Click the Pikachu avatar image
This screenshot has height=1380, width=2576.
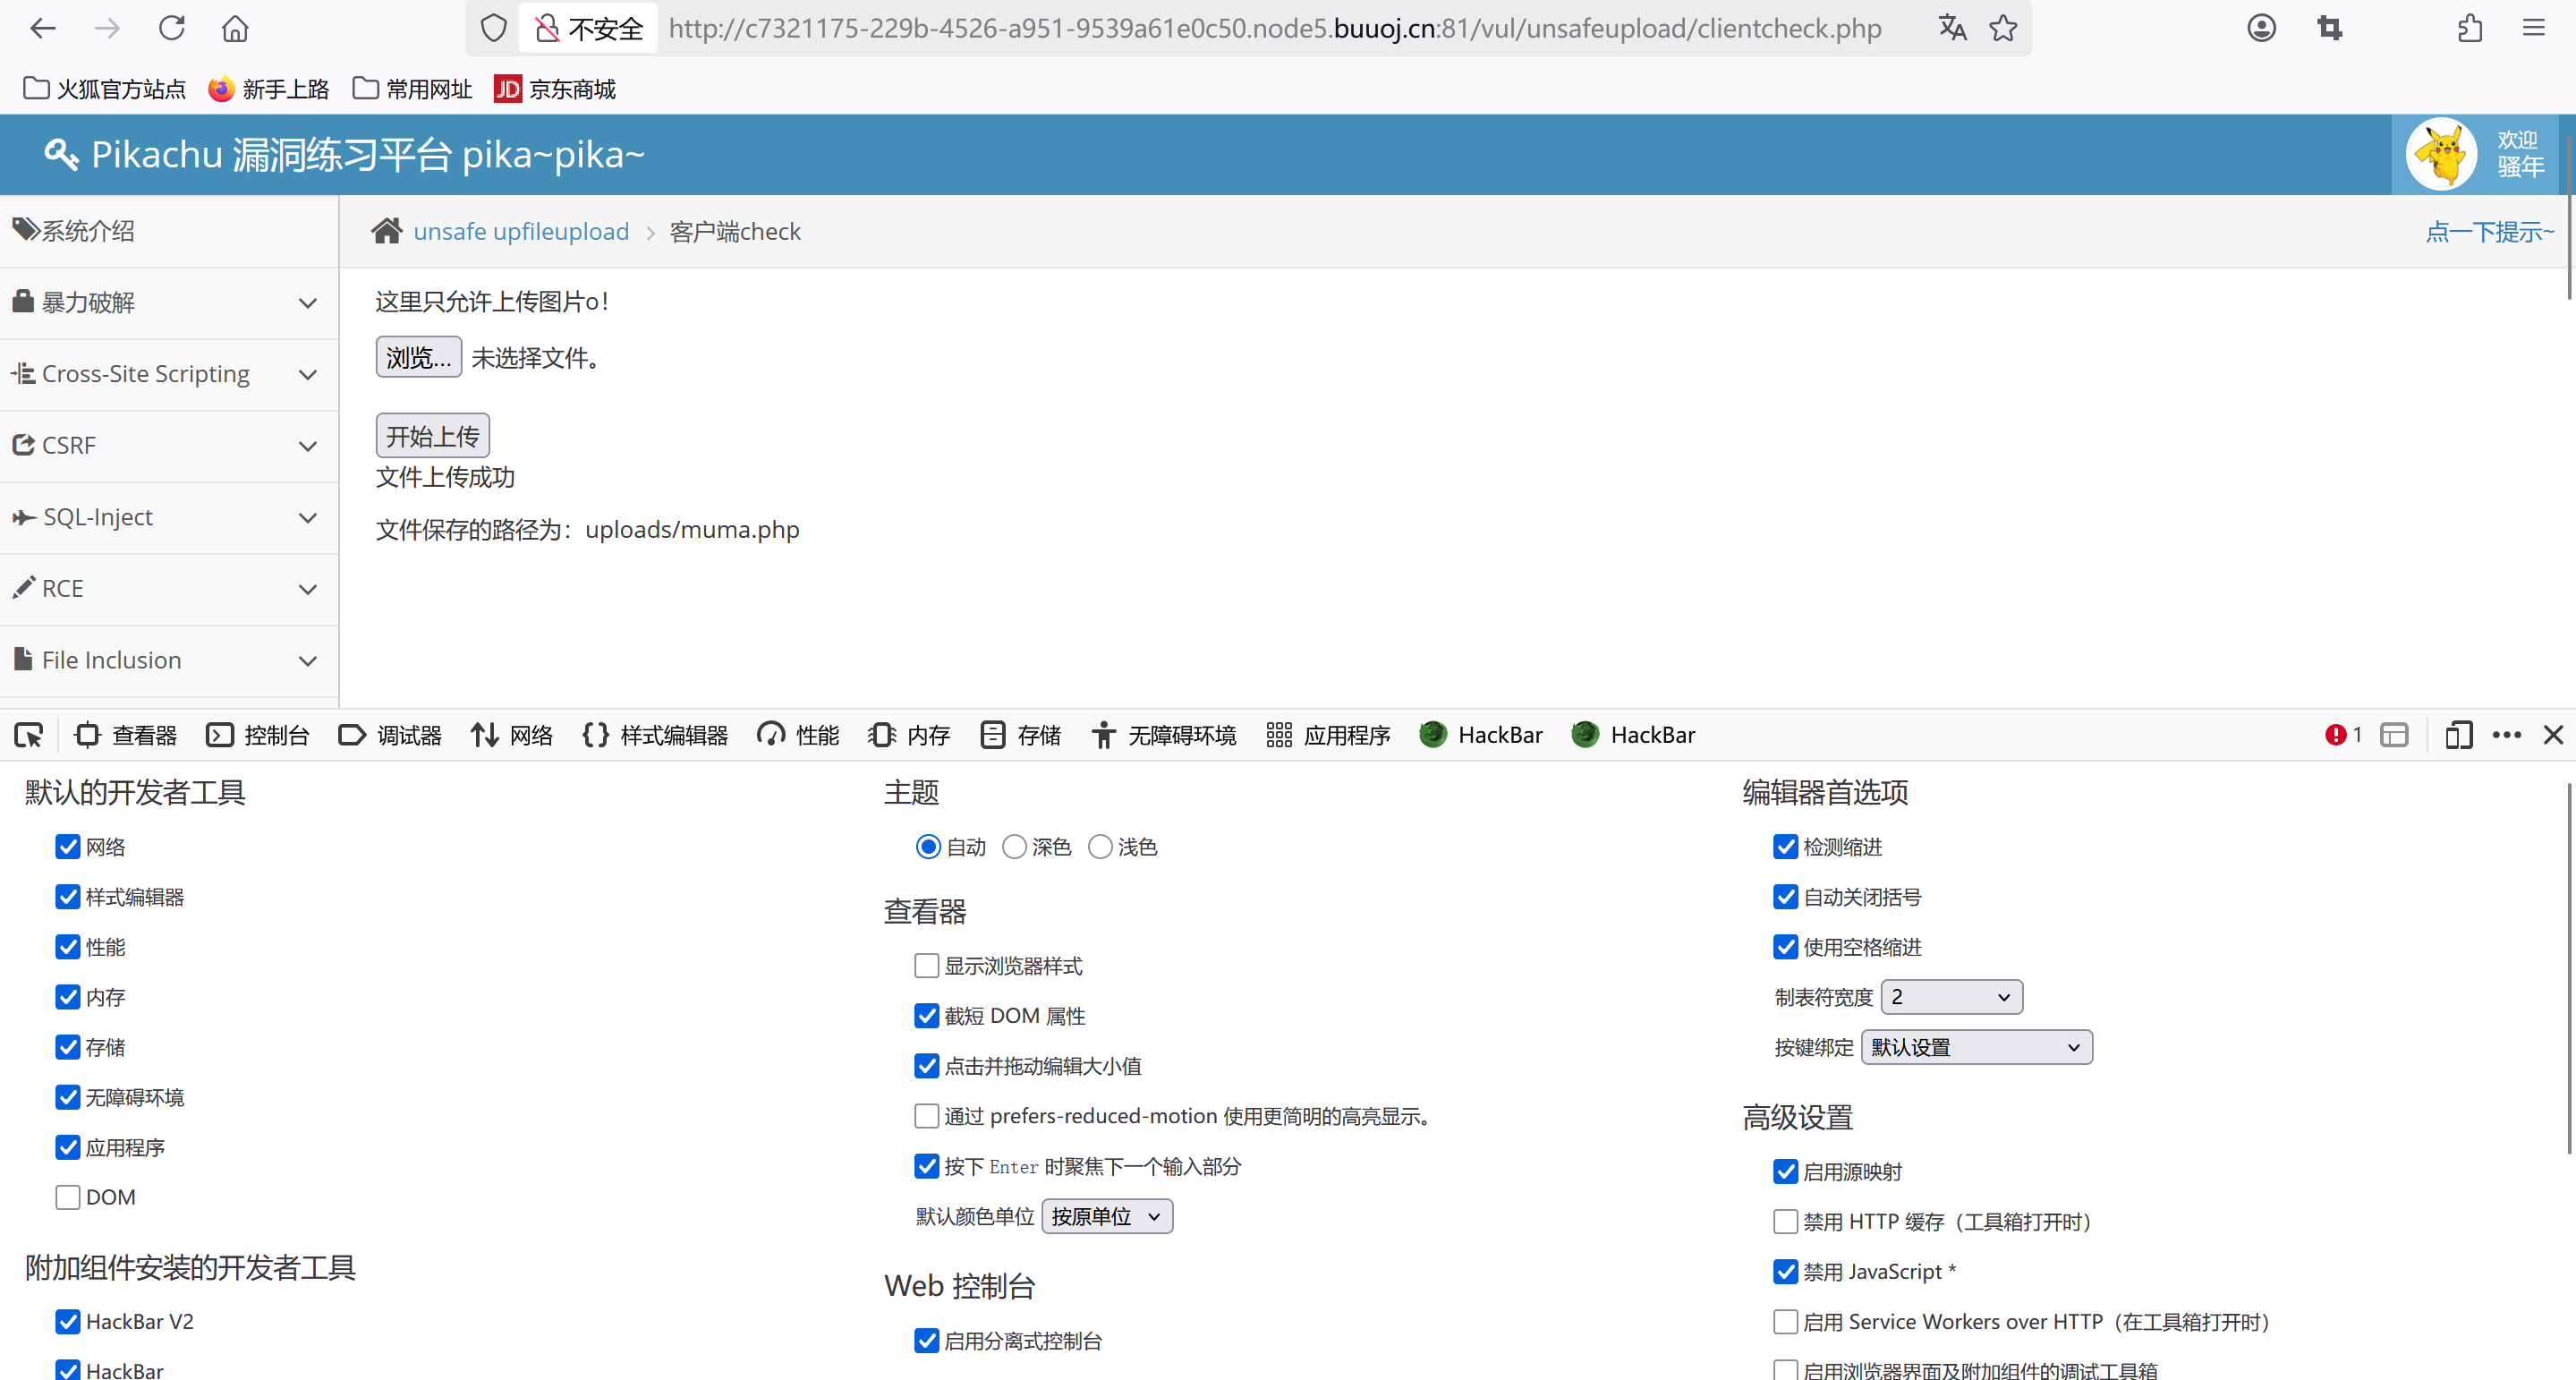point(2441,154)
